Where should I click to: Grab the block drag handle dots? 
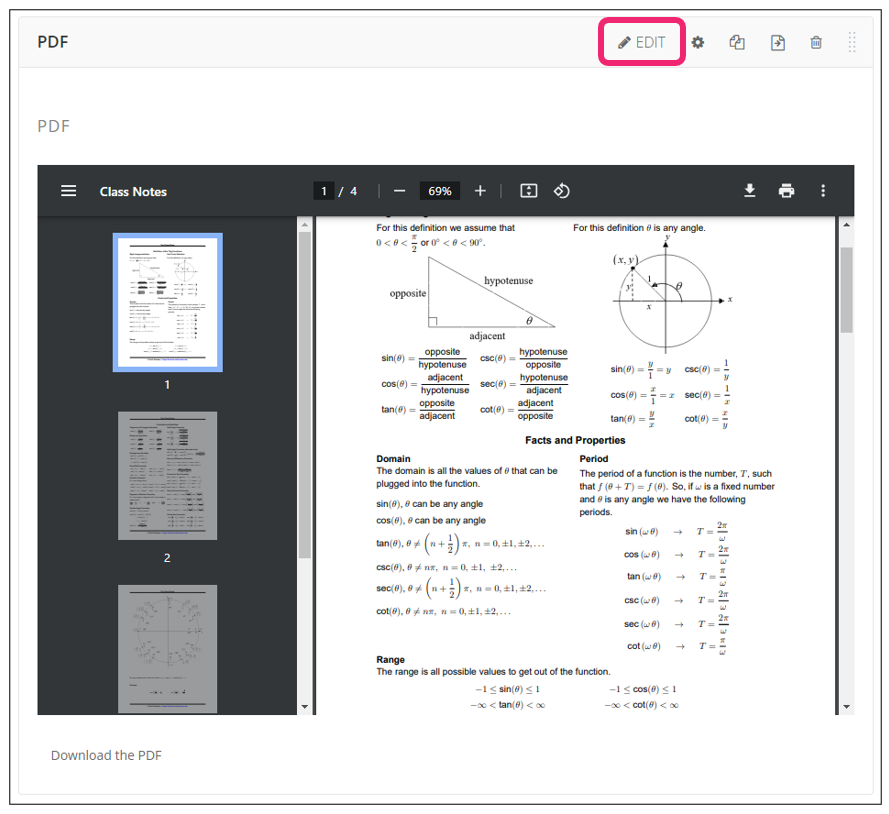[852, 42]
